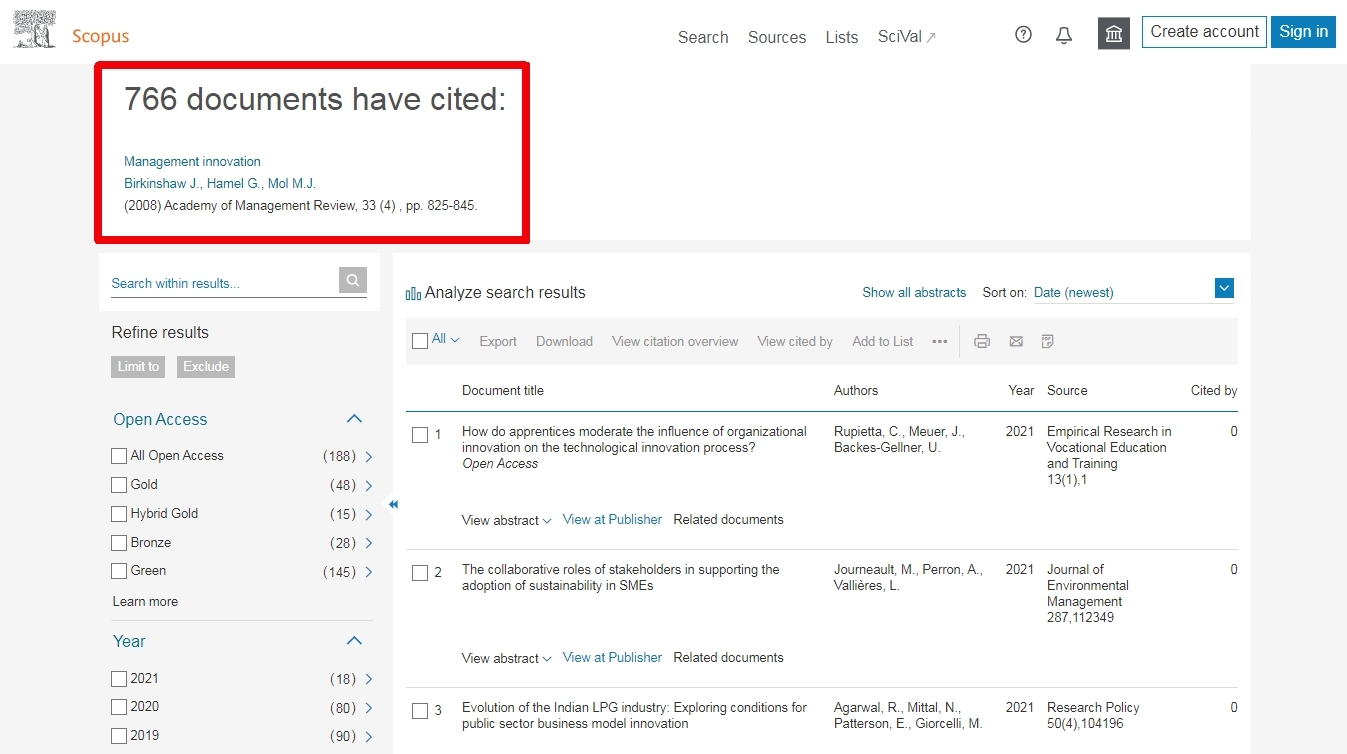Tick the select All results checkbox

click(x=420, y=341)
